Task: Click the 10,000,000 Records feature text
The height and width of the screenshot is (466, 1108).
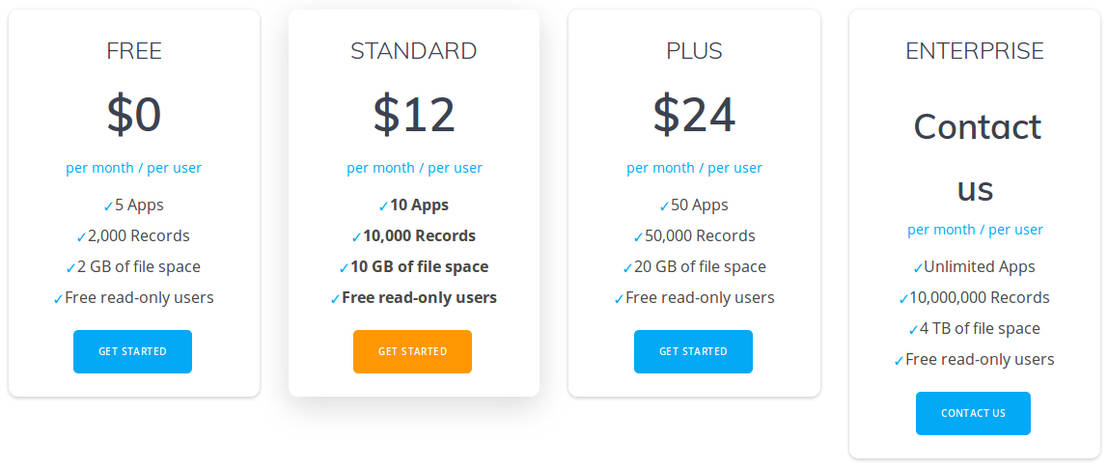Action: pos(979,298)
